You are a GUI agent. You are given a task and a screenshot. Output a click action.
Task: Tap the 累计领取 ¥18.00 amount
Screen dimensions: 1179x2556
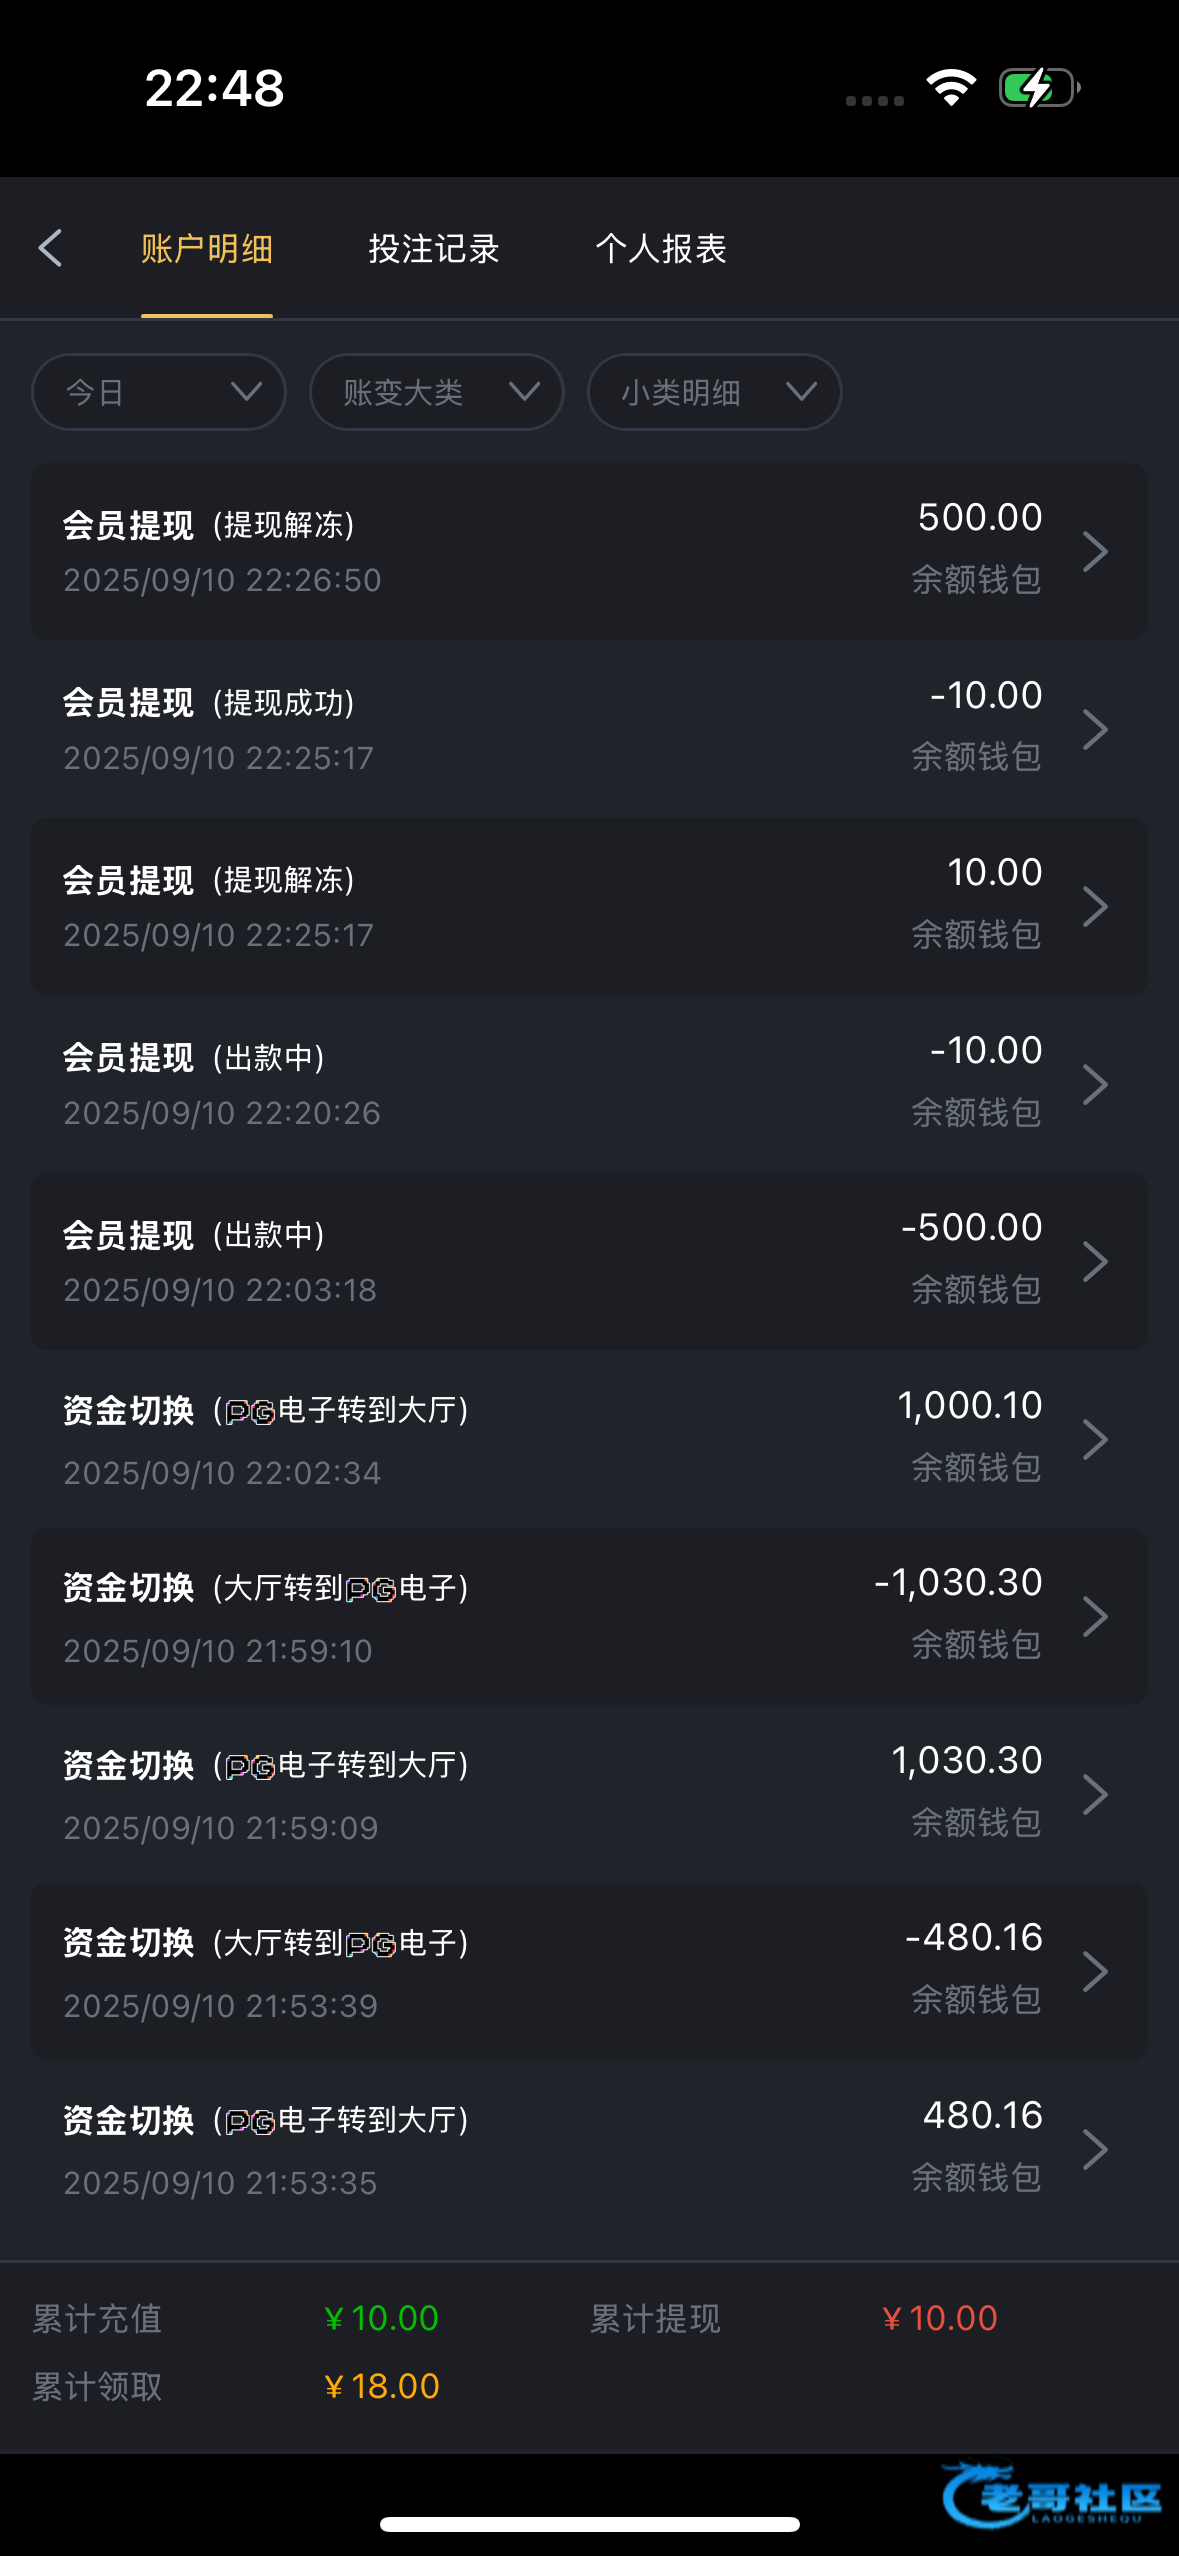click(x=382, y=2386)
